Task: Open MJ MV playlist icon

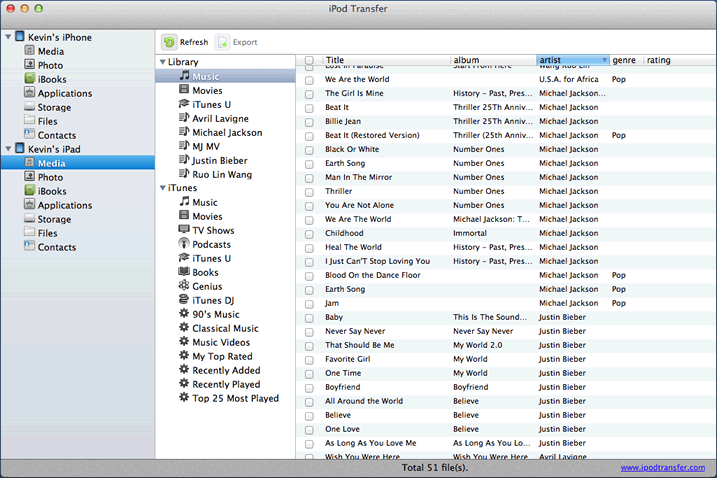Action: pyautogui.click(x=184, y=145)
